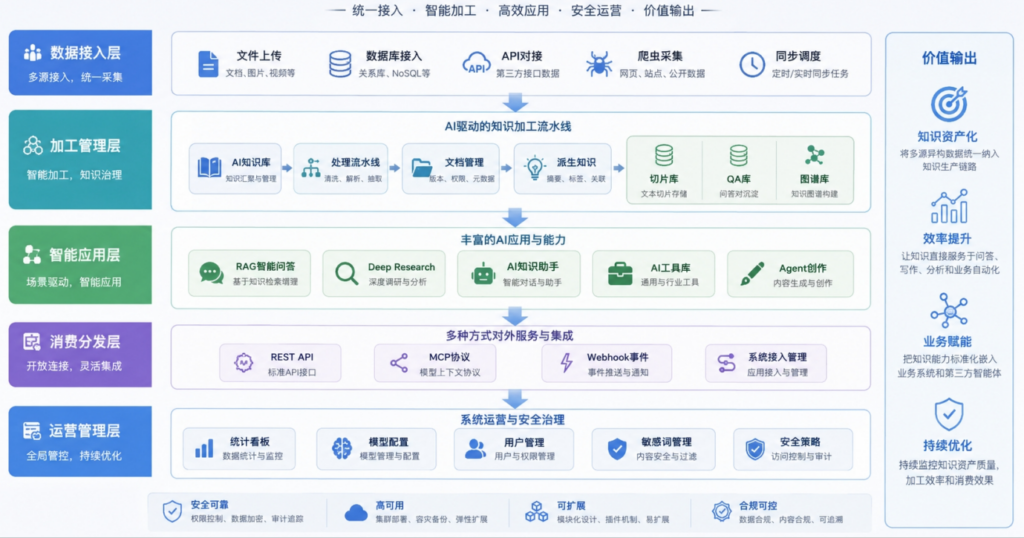
Task: Click the API对接 cloud icon
Action: pyautogui.click(x=476, y=64)
